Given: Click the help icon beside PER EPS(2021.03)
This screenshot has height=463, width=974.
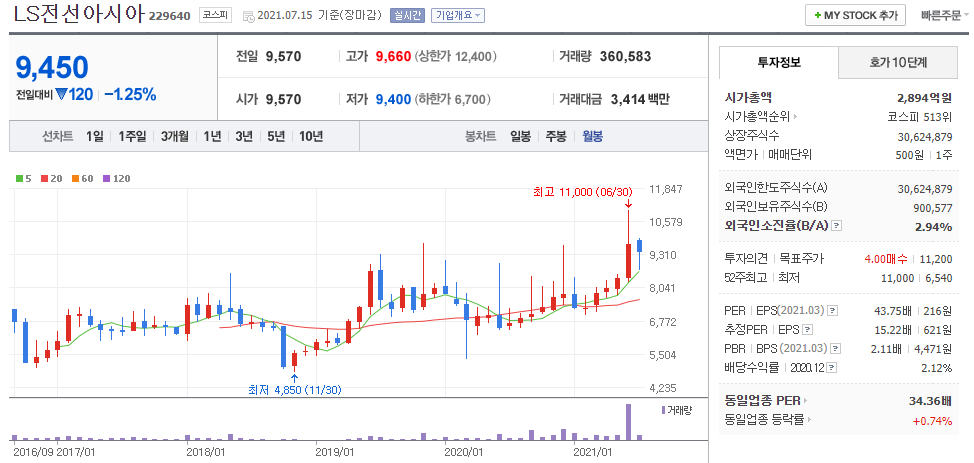Looking at the screenshot, I should click(832, 310).
